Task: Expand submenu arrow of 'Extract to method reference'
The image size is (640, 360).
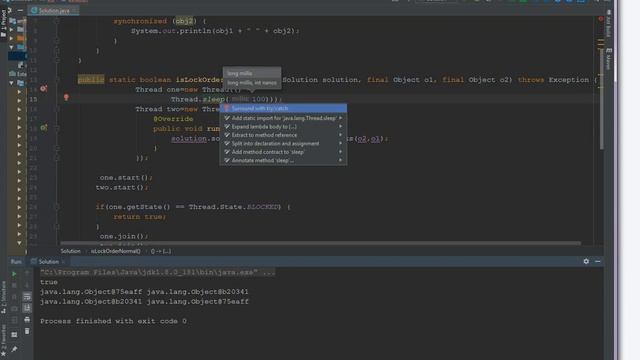Action: [340, 135]
